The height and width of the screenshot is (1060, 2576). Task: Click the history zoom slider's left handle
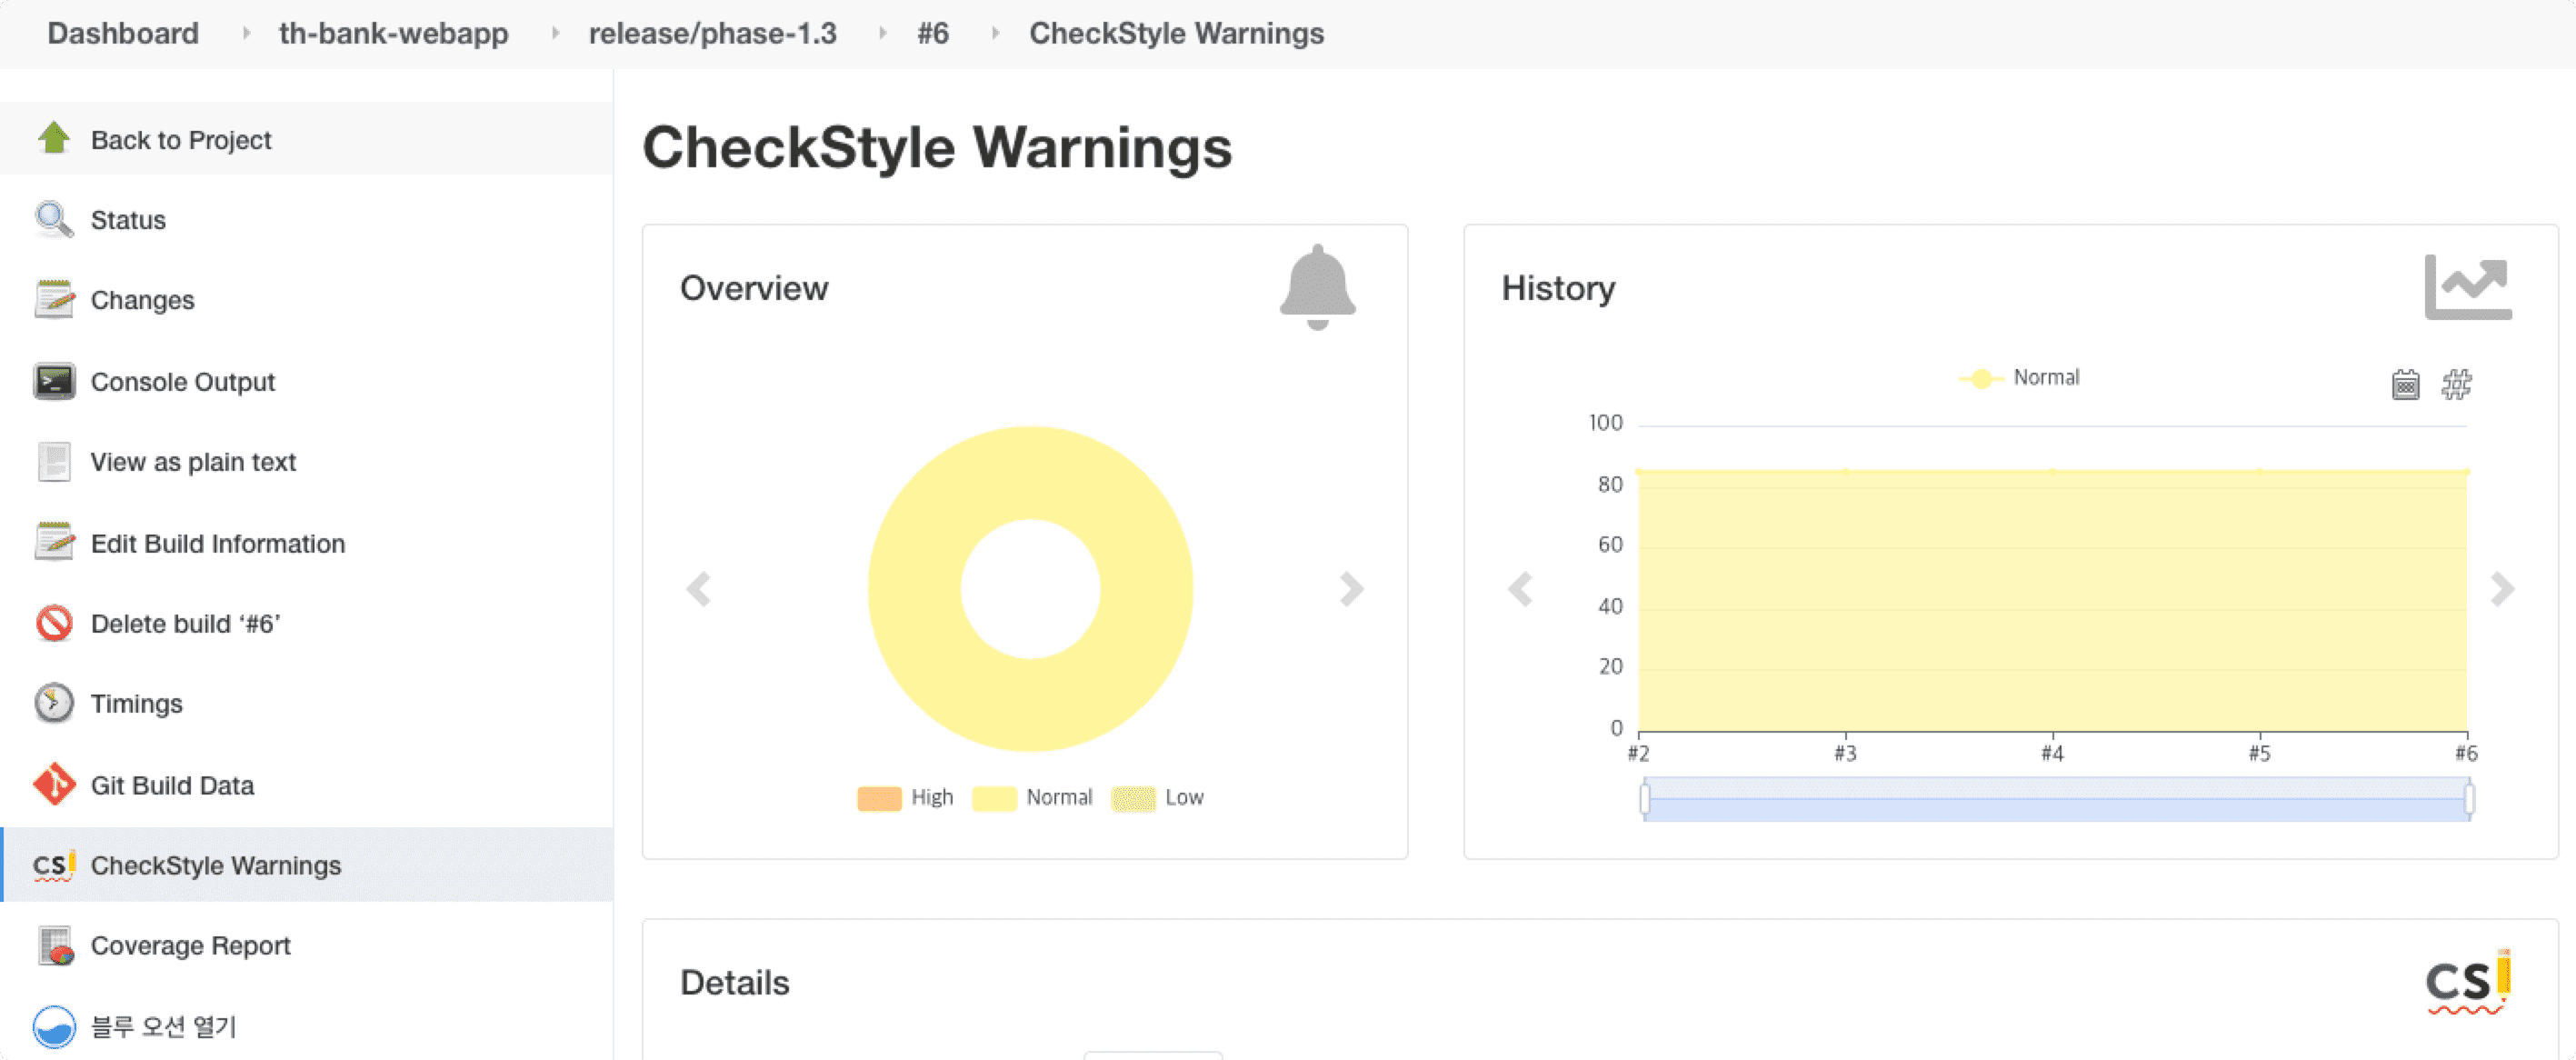(1645, 799)
